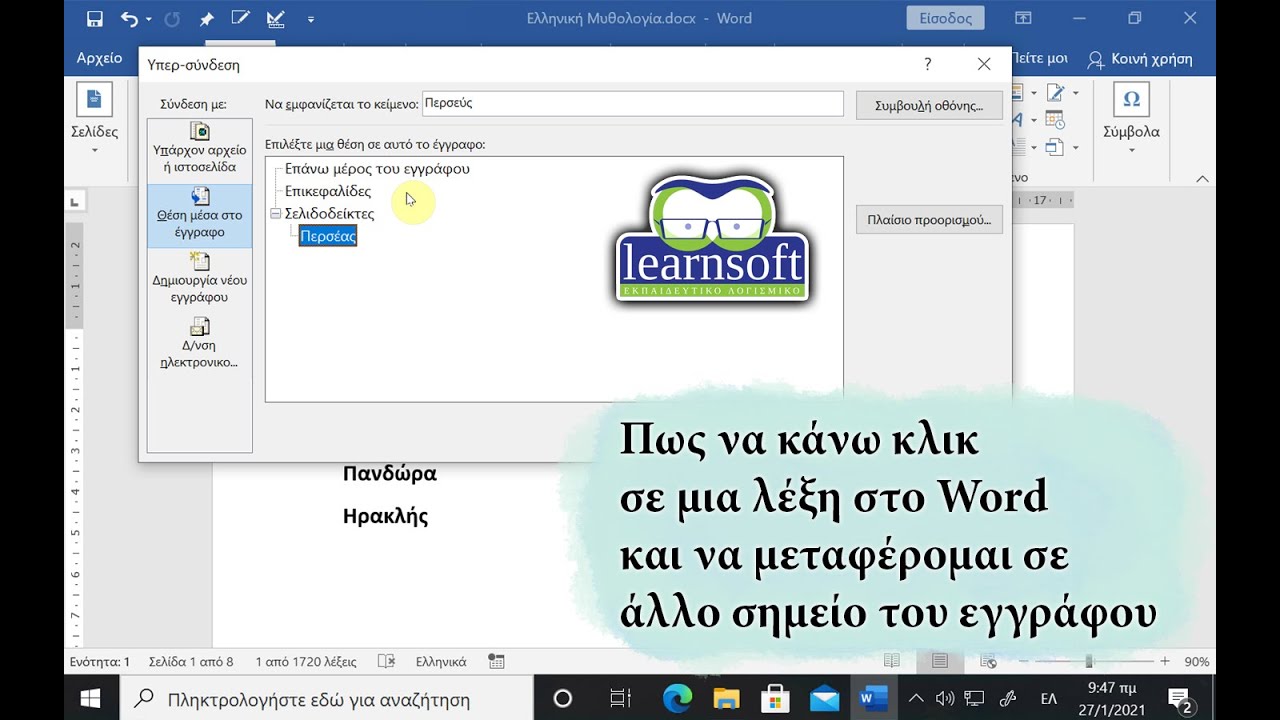Open the Mail app from the taskbar
The width and height of the screenshot is (1280, 720).
(824, 698)
